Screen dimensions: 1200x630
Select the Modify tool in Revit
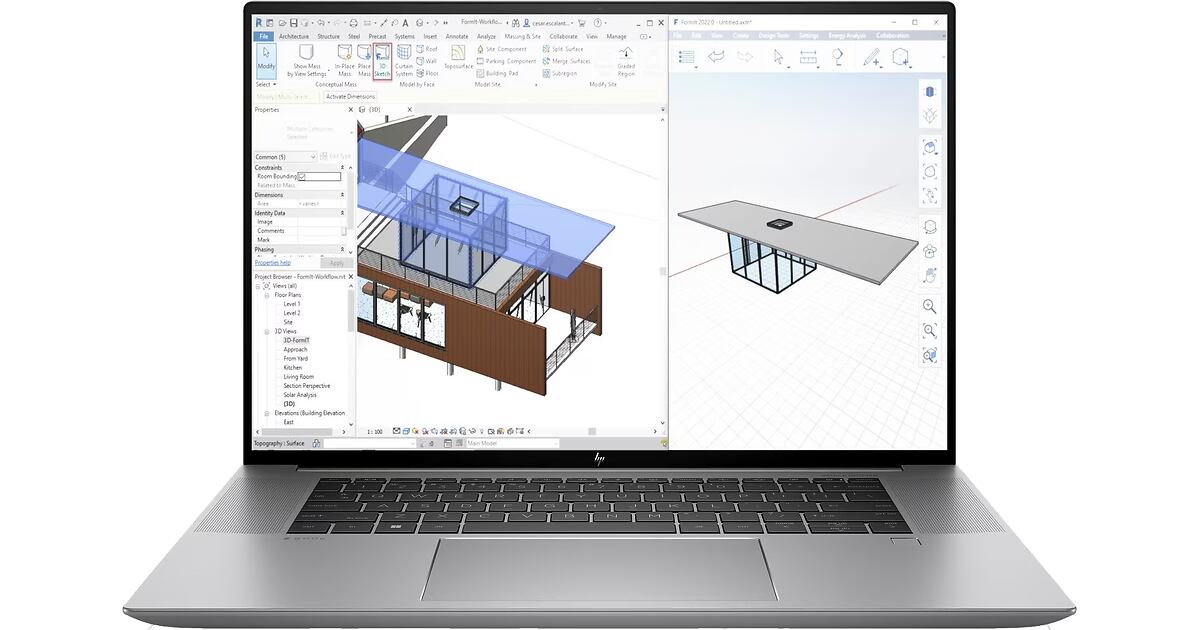point(266,59)
